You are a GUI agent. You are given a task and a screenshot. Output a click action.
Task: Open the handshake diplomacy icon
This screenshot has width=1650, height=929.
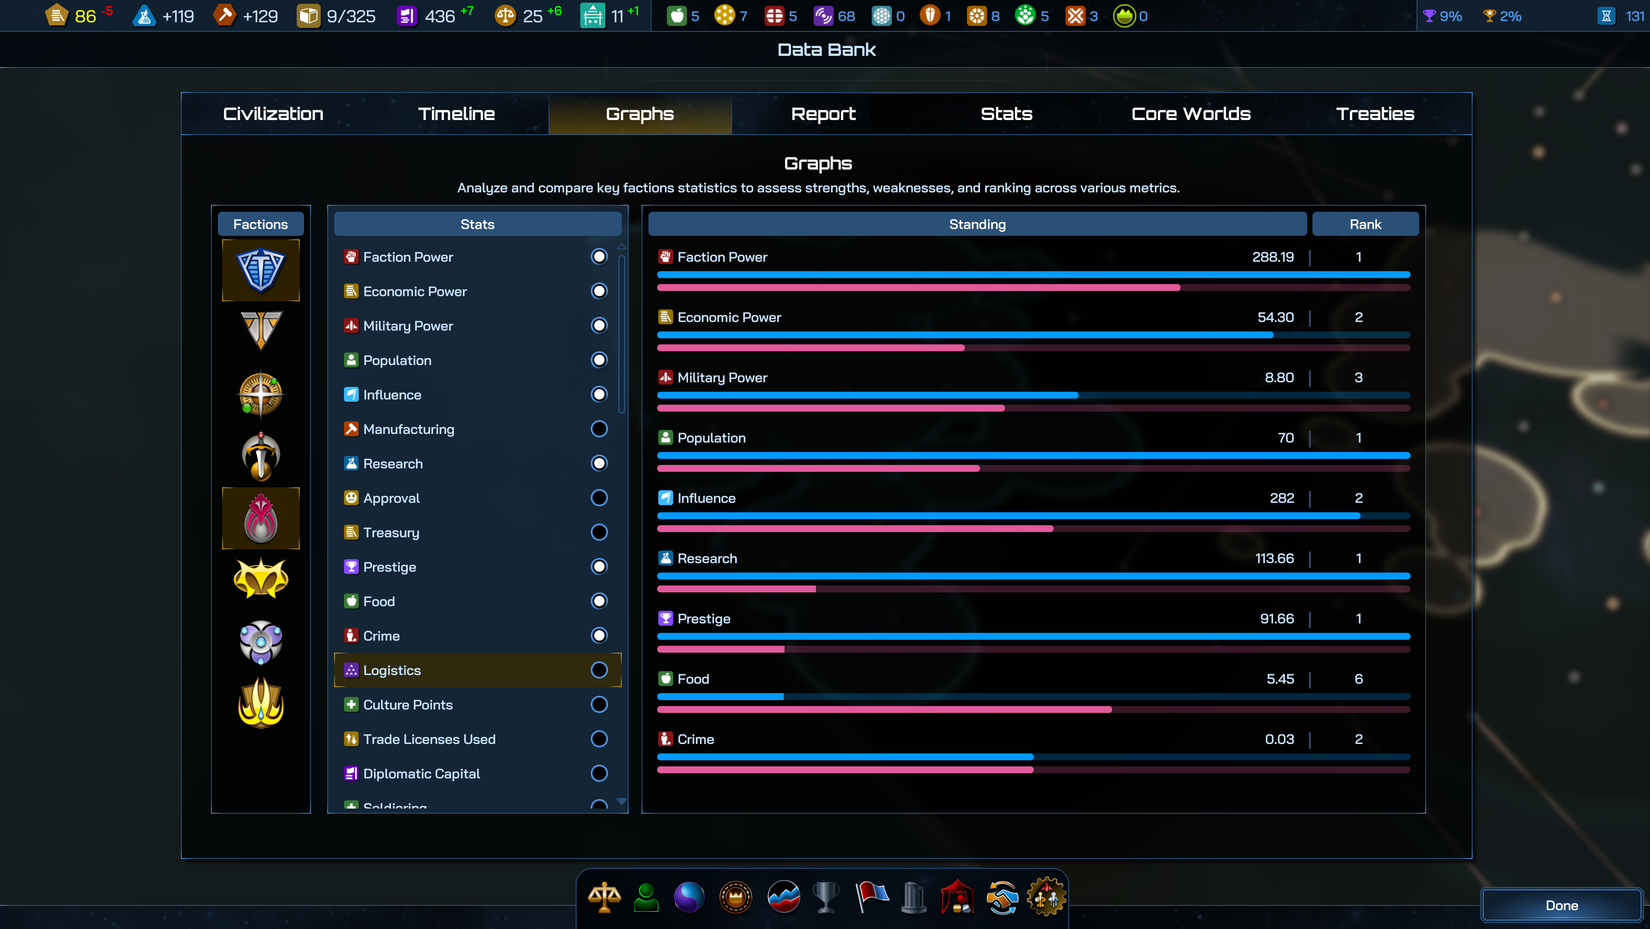coord(1002,897)
